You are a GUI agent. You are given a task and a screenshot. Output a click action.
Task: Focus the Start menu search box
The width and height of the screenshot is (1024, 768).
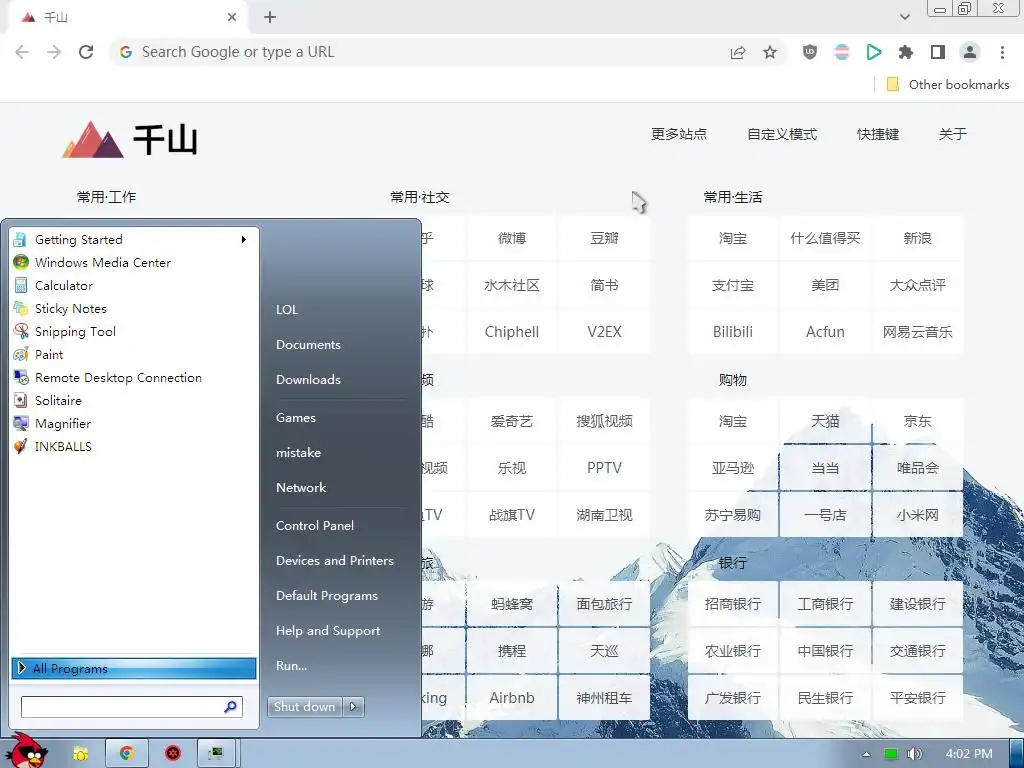tap(132, 707)
